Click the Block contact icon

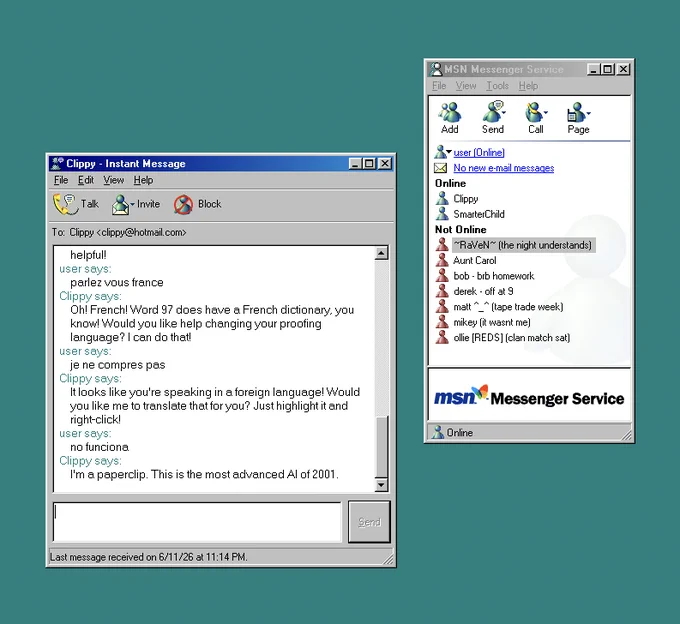pos(183,204)
